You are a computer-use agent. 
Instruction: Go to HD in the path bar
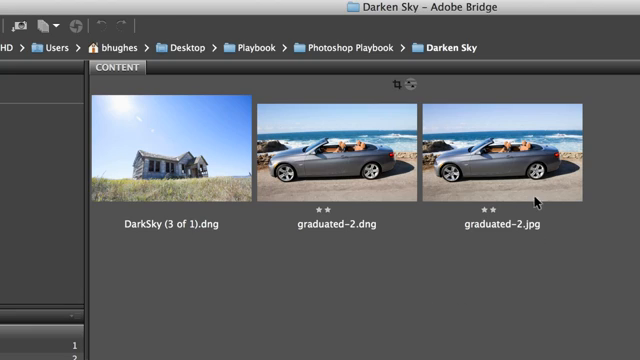point(7,48)
